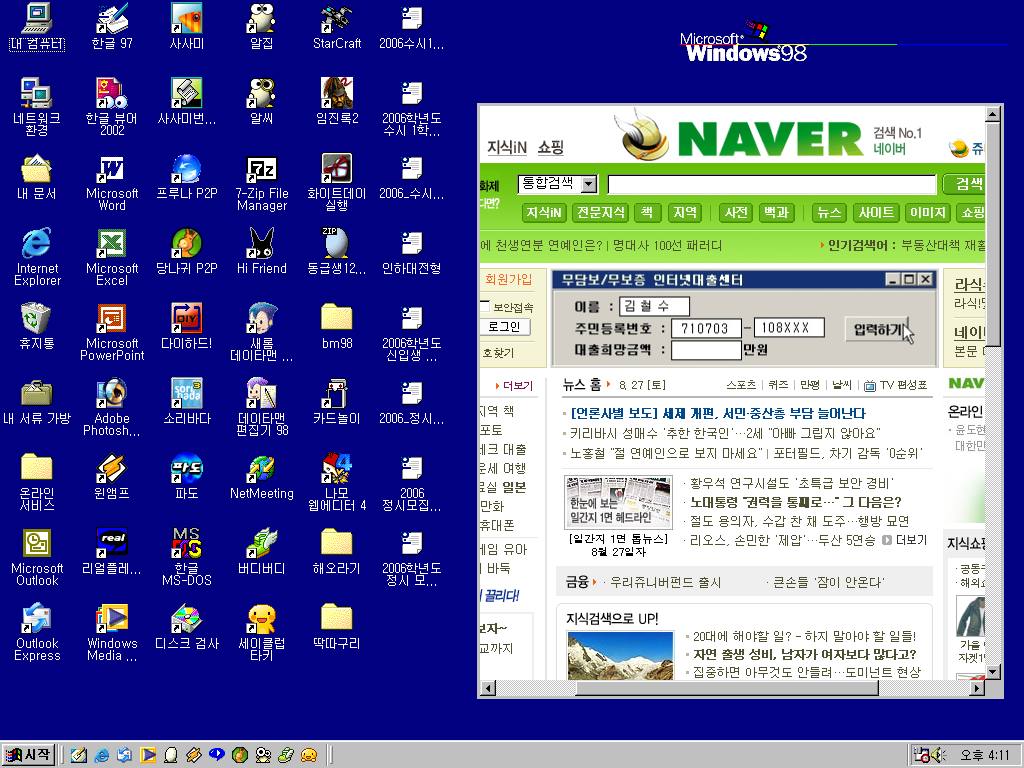1024x768 pixels.
Task: Click the green 검색 search button
Action: coord(965,184)
